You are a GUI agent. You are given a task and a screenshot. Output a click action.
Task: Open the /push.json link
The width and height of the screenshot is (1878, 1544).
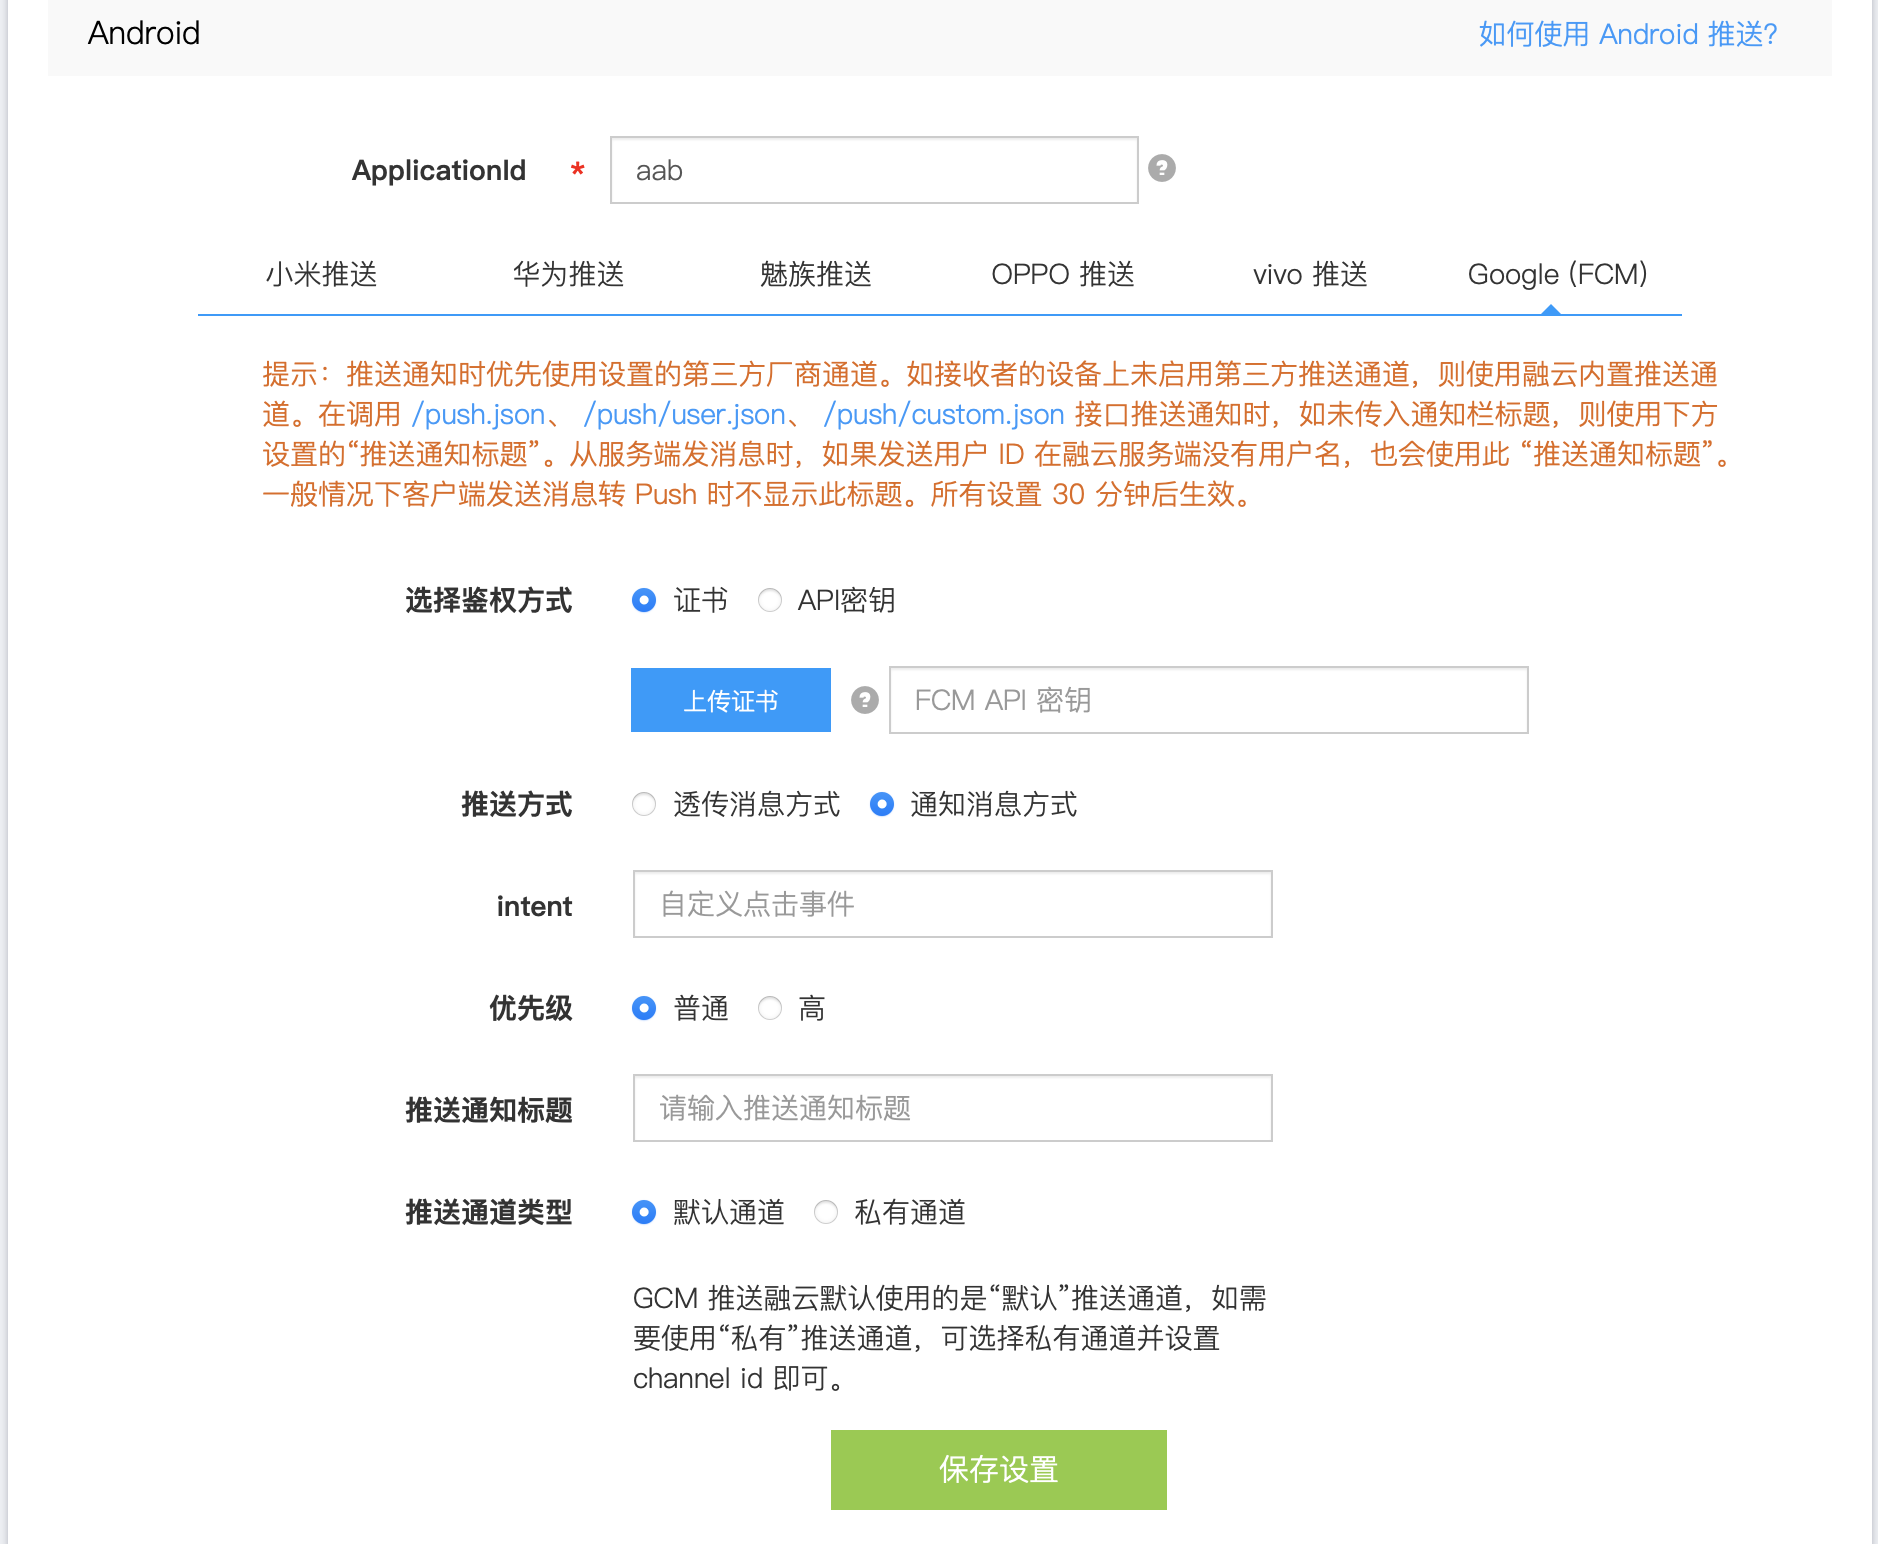[478, 414]
